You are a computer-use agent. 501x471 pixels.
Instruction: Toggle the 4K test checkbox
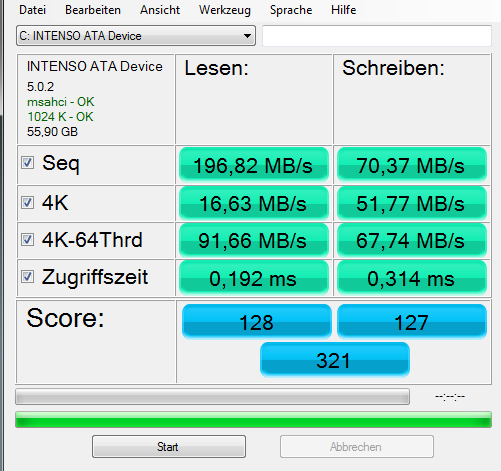[x=27, y=202]
